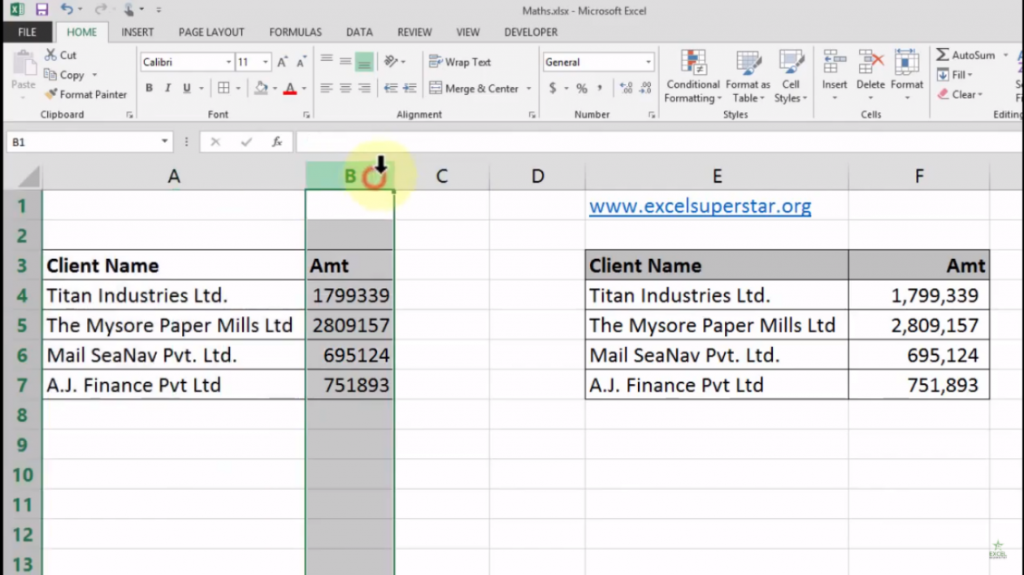Open Format as Table gallery
Screen dimensions: 1024x575
(x=748, y=76)
